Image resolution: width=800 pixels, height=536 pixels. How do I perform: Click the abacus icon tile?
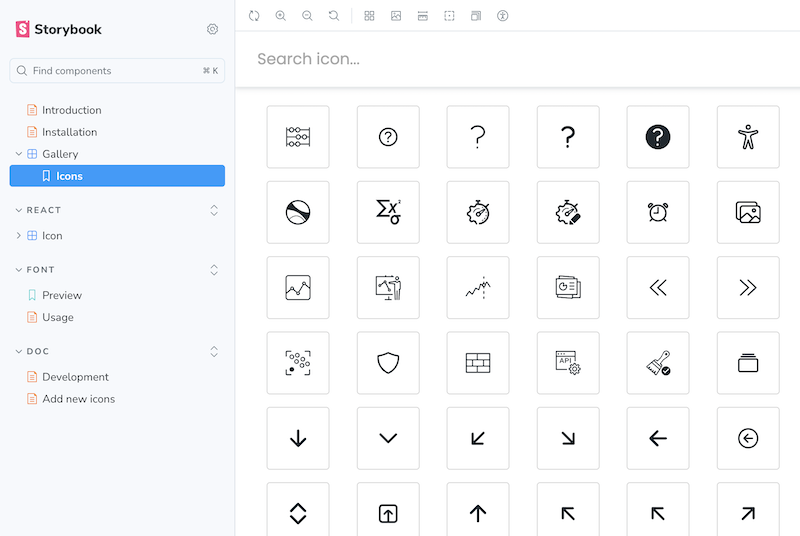[298, 137]
